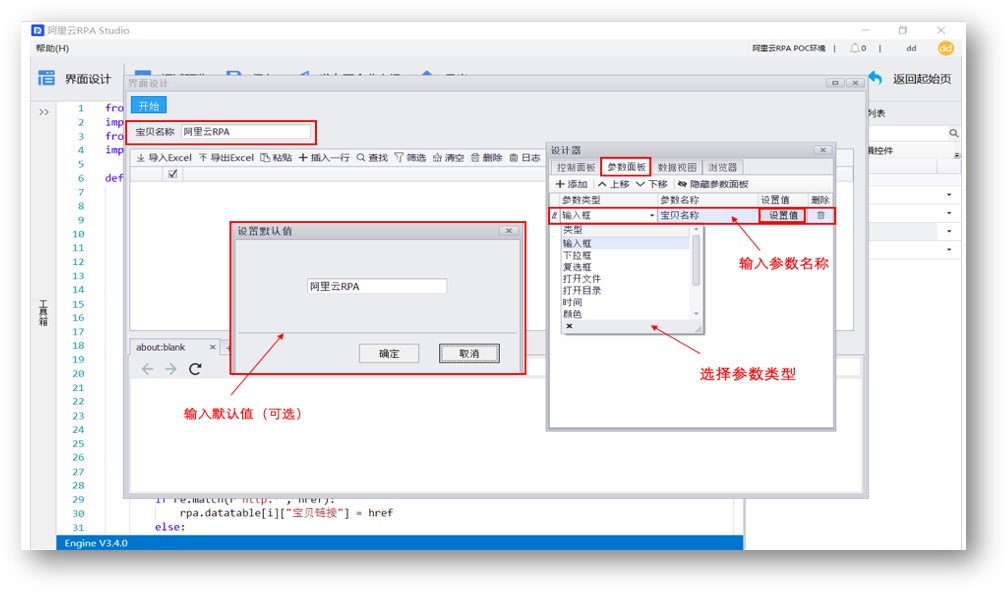The image size is (1008, 592).
Task: Expand the third dropdown arrow in right panel
Action: point(949,231)
